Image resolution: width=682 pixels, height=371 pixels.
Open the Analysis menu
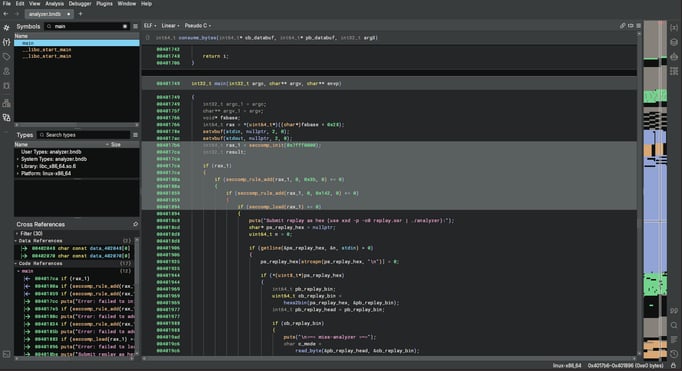click(x=54, y=3)
